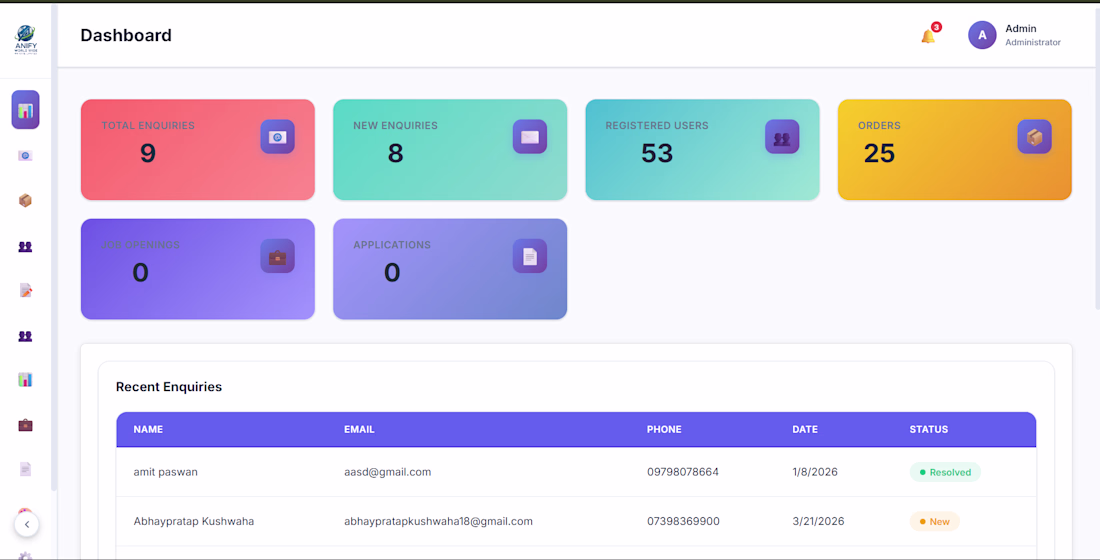Click the Total Enquiries card icon
Image resolution: width=1100 pixels, height=560 pixels.
coord(278,137)
